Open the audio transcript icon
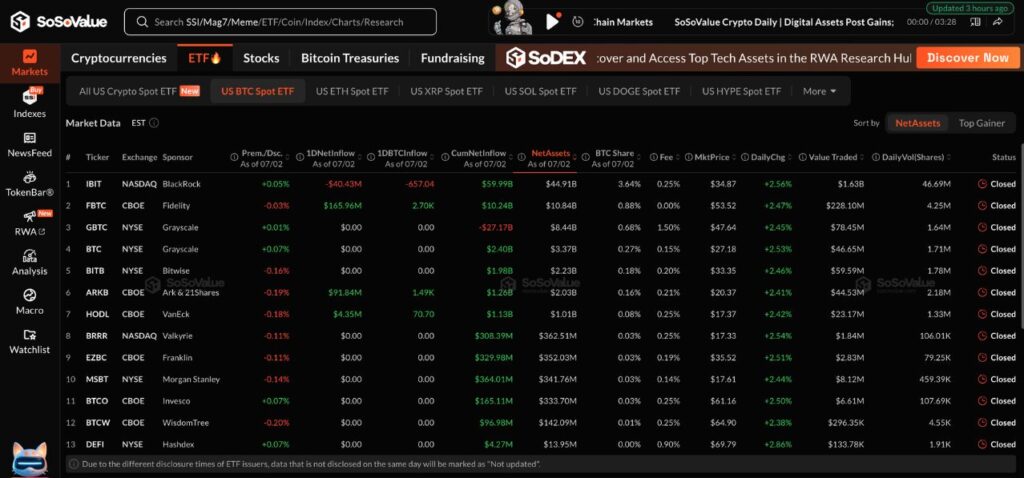Image resolution: width=1024 pixels, height=478 pixels. 975,22
